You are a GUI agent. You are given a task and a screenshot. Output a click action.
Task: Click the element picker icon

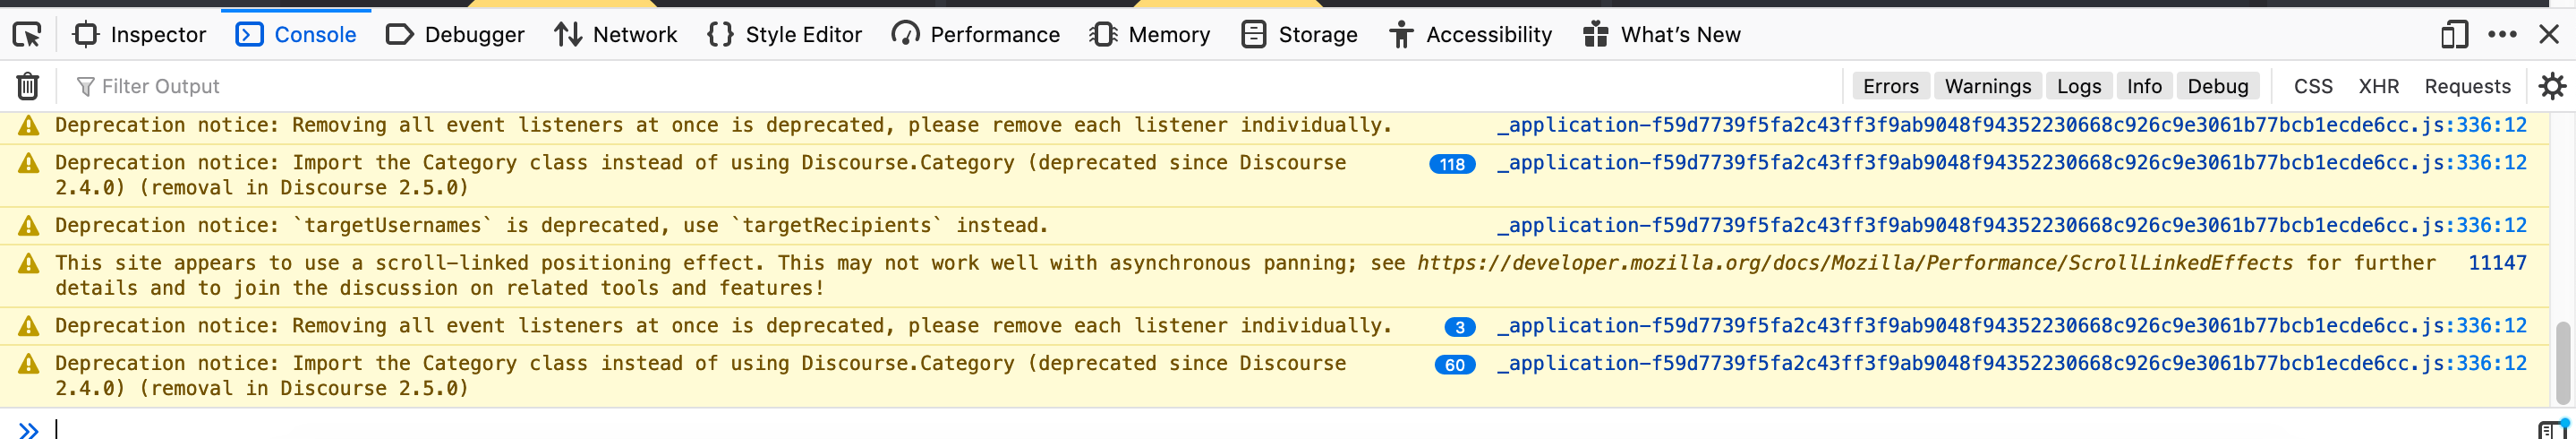pos(27,35)
